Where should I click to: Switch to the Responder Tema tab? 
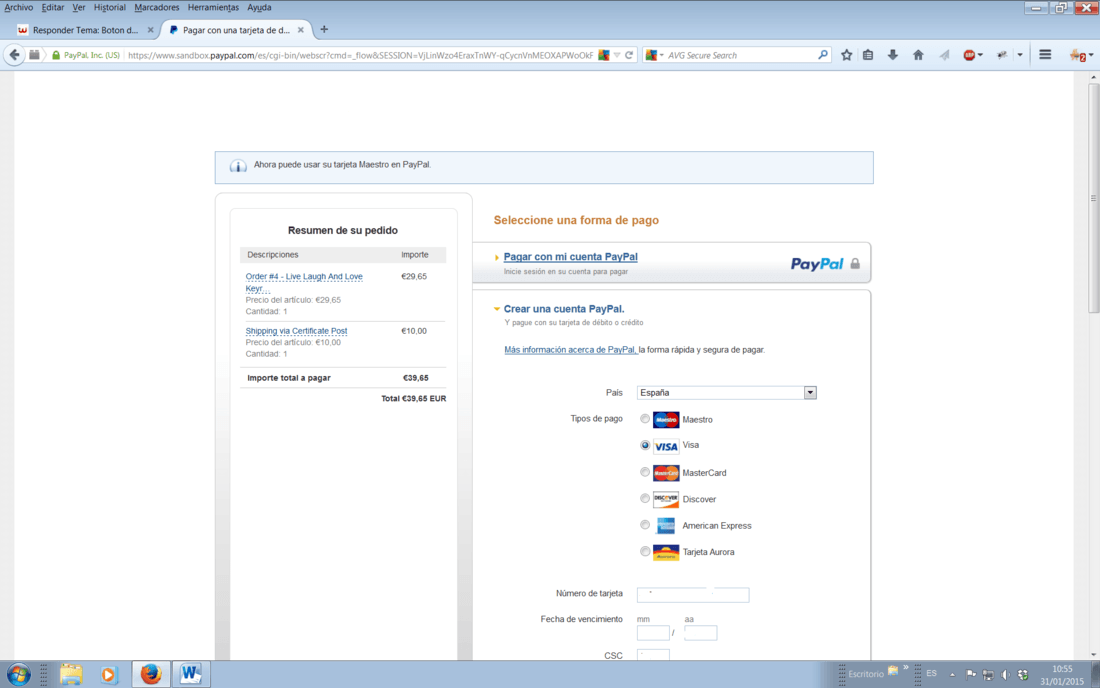tap(85, 30)
